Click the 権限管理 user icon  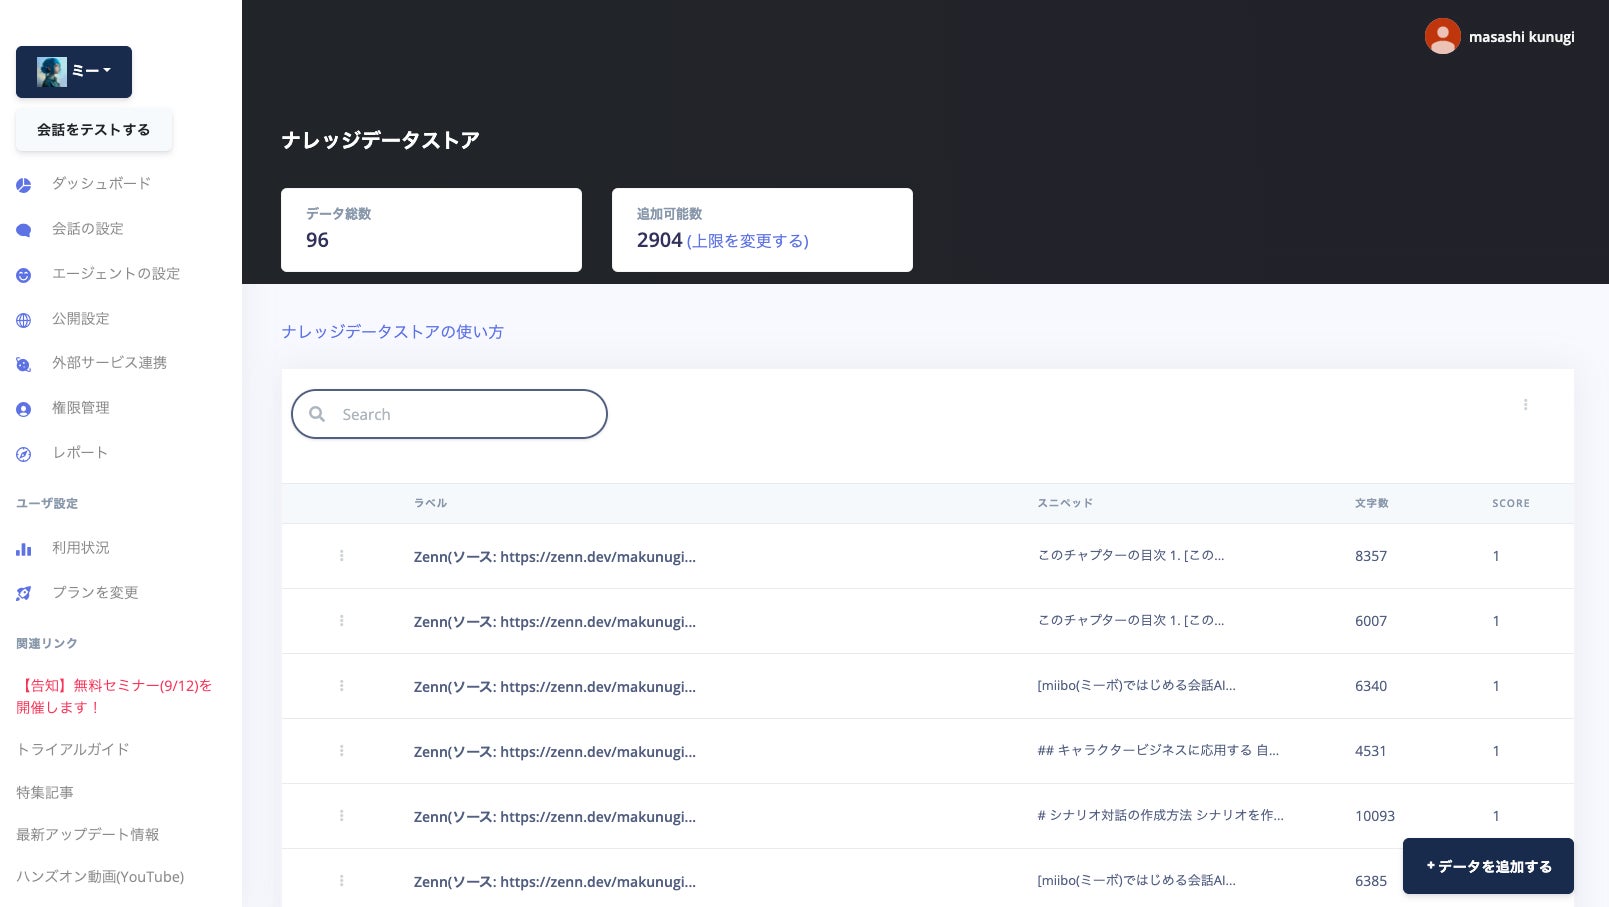[24, 409]
